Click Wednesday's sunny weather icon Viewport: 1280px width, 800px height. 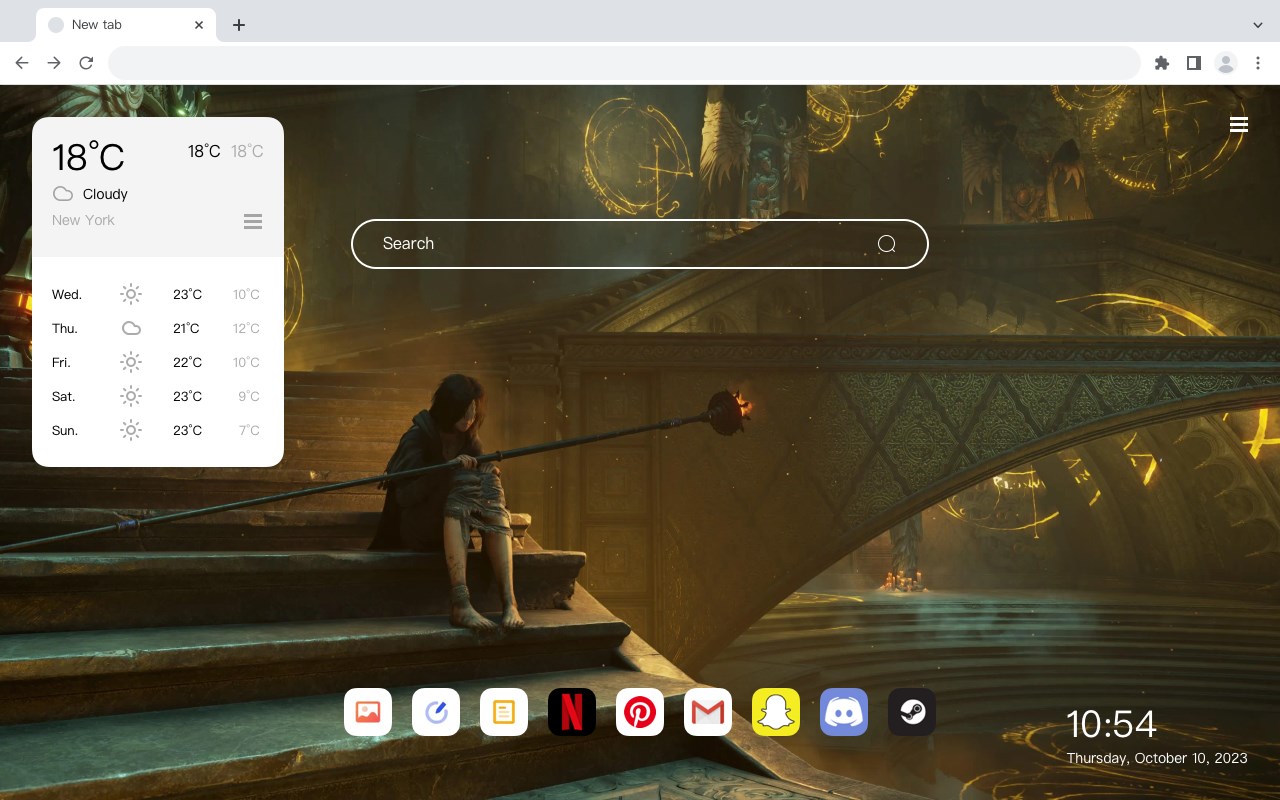[x=131, y=294]
